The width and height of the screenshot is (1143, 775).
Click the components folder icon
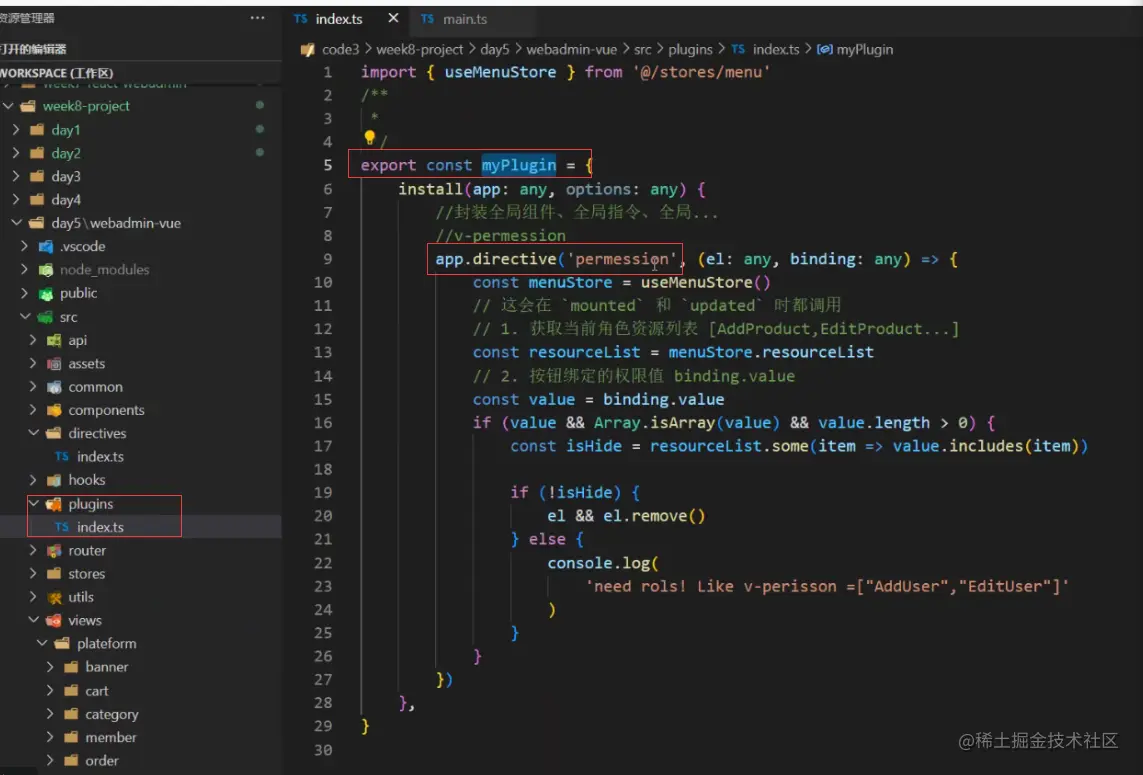(54, 410)
